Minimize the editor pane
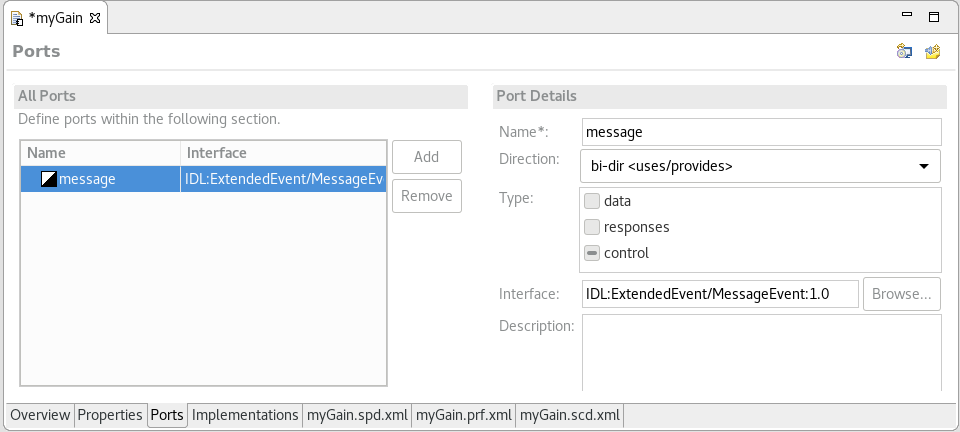 906,17
